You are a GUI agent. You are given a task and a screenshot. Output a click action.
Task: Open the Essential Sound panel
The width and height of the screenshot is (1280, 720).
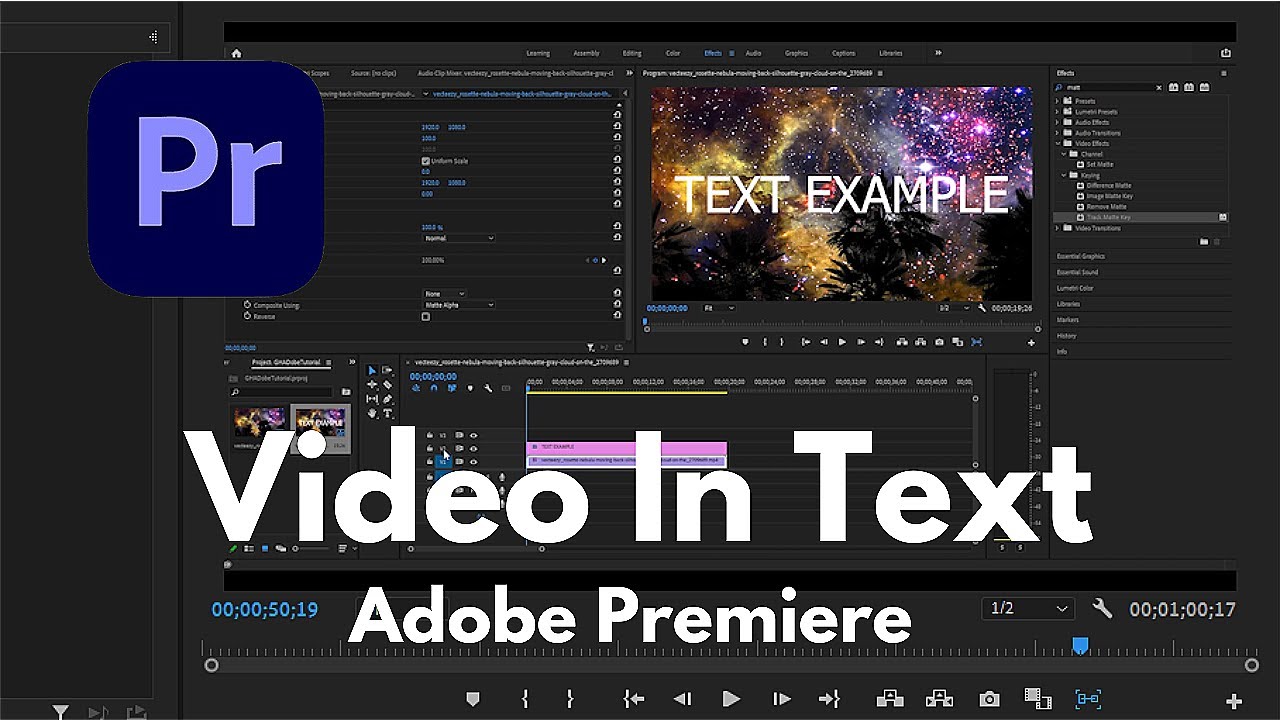pos(1077,272)
